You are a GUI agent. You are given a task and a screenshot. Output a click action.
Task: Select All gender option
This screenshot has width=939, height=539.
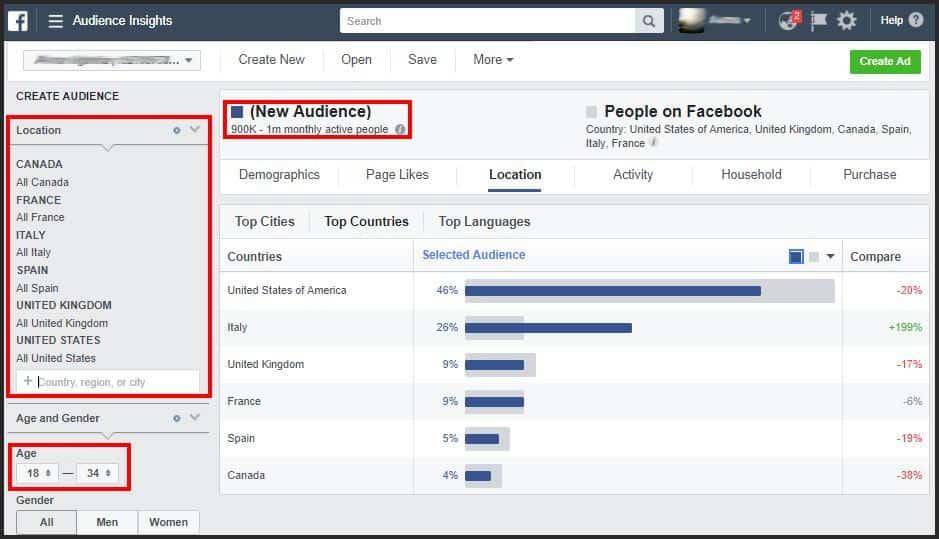pyautogui.click(x=47, y=522)
